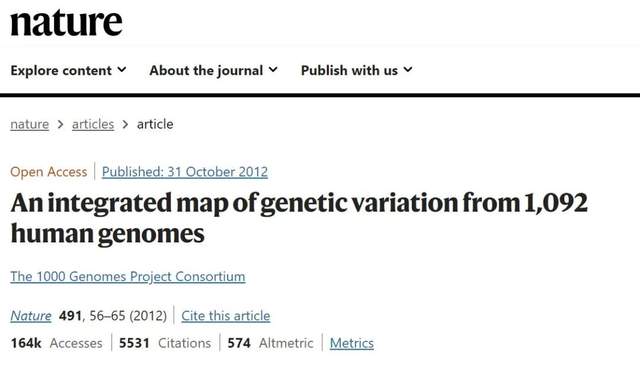This screenshot has width=640, height=371.
Task: Expand the Publish with us chevron
Action: pyautogui.click(x=408, y=70)
